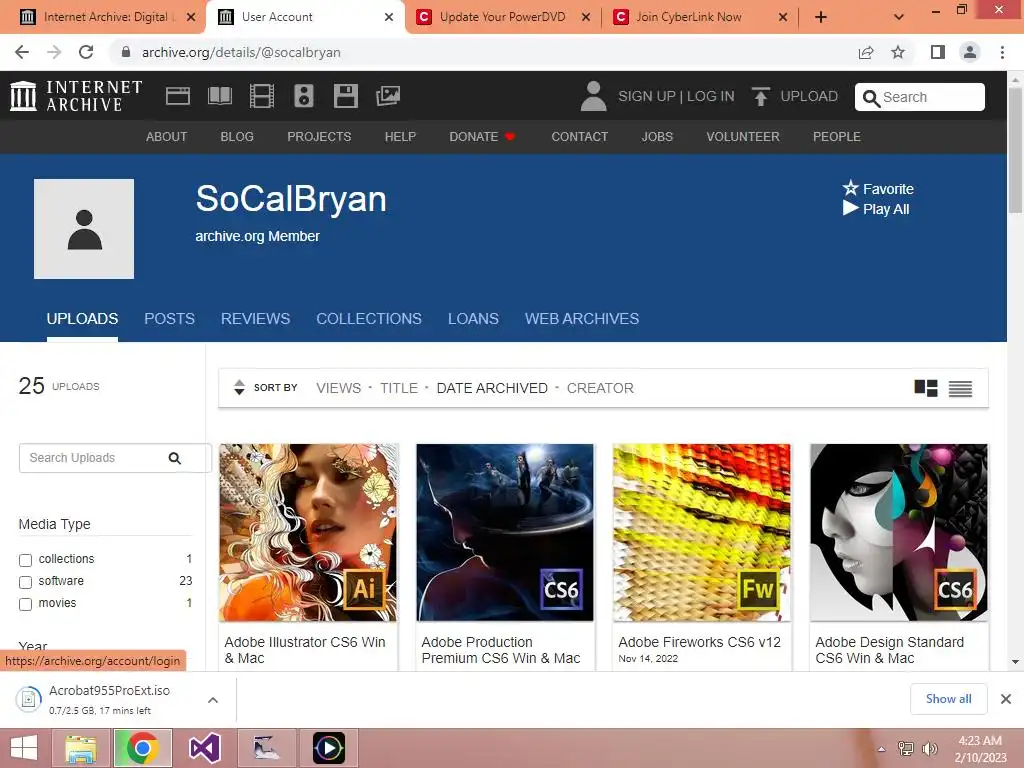Click the volume icon in system tray
Viewport: 1024px width, 768px height.
click(929, 748)
